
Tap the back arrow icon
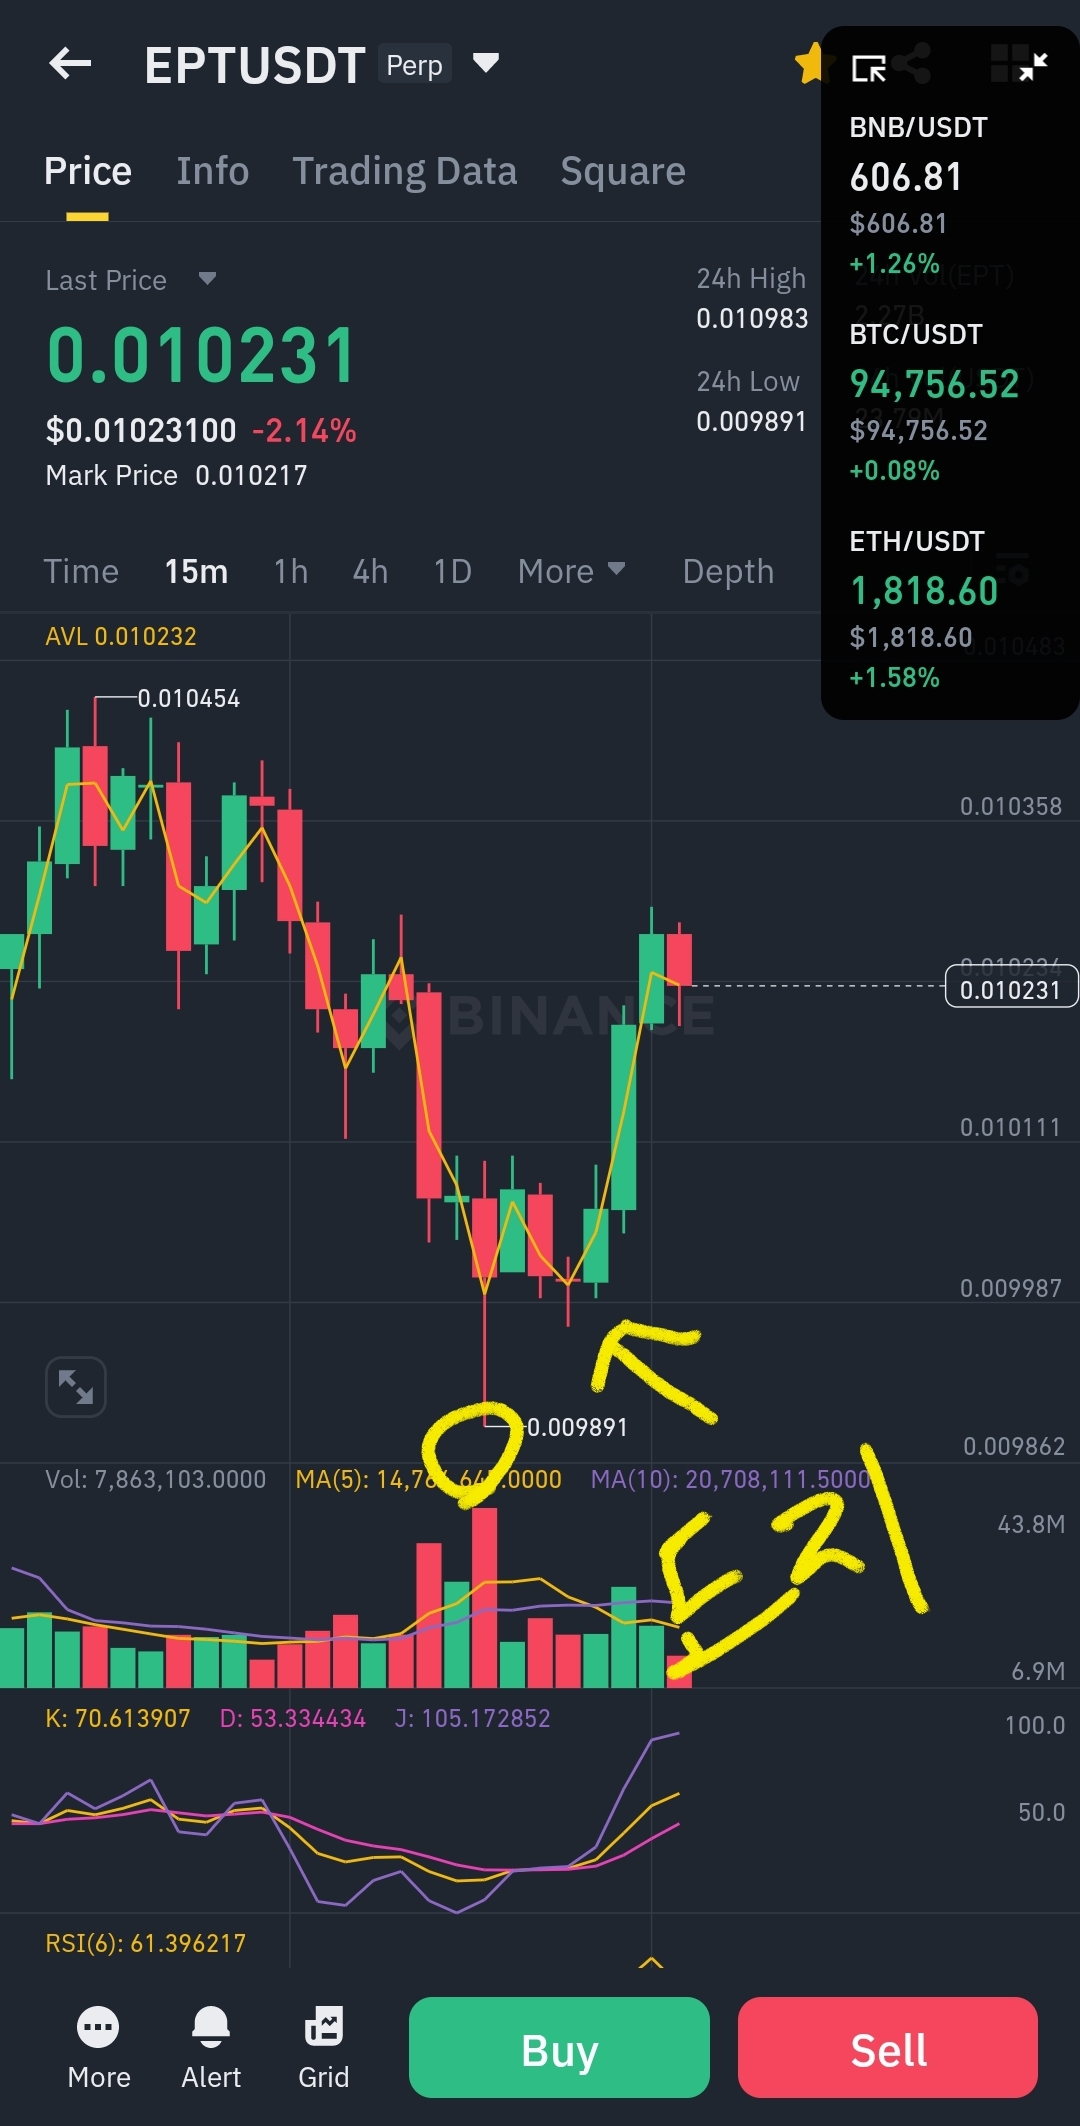(70, 64)
